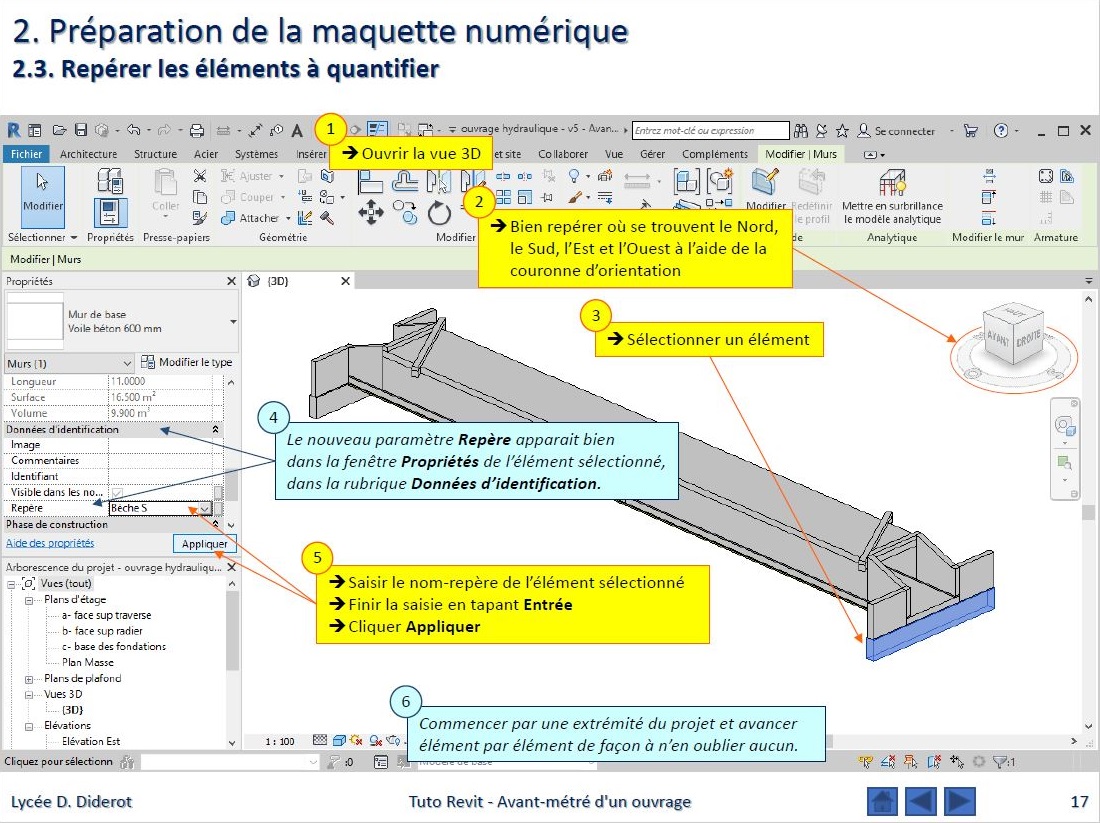Click 'Se connecter' sign-in
Image resolution: width=1100 pixels, height=823 pixels.
pos(897,131)
